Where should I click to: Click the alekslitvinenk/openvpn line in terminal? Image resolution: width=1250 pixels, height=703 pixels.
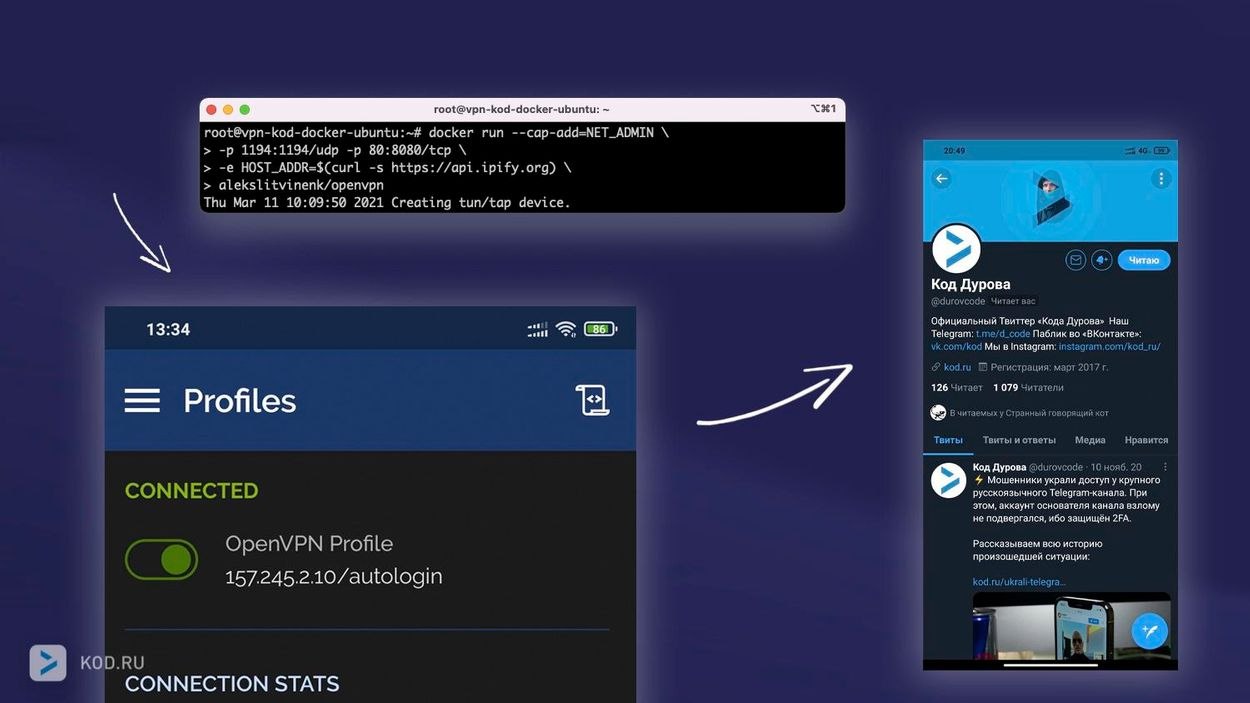pyautogui.click(x=294, y=185)
